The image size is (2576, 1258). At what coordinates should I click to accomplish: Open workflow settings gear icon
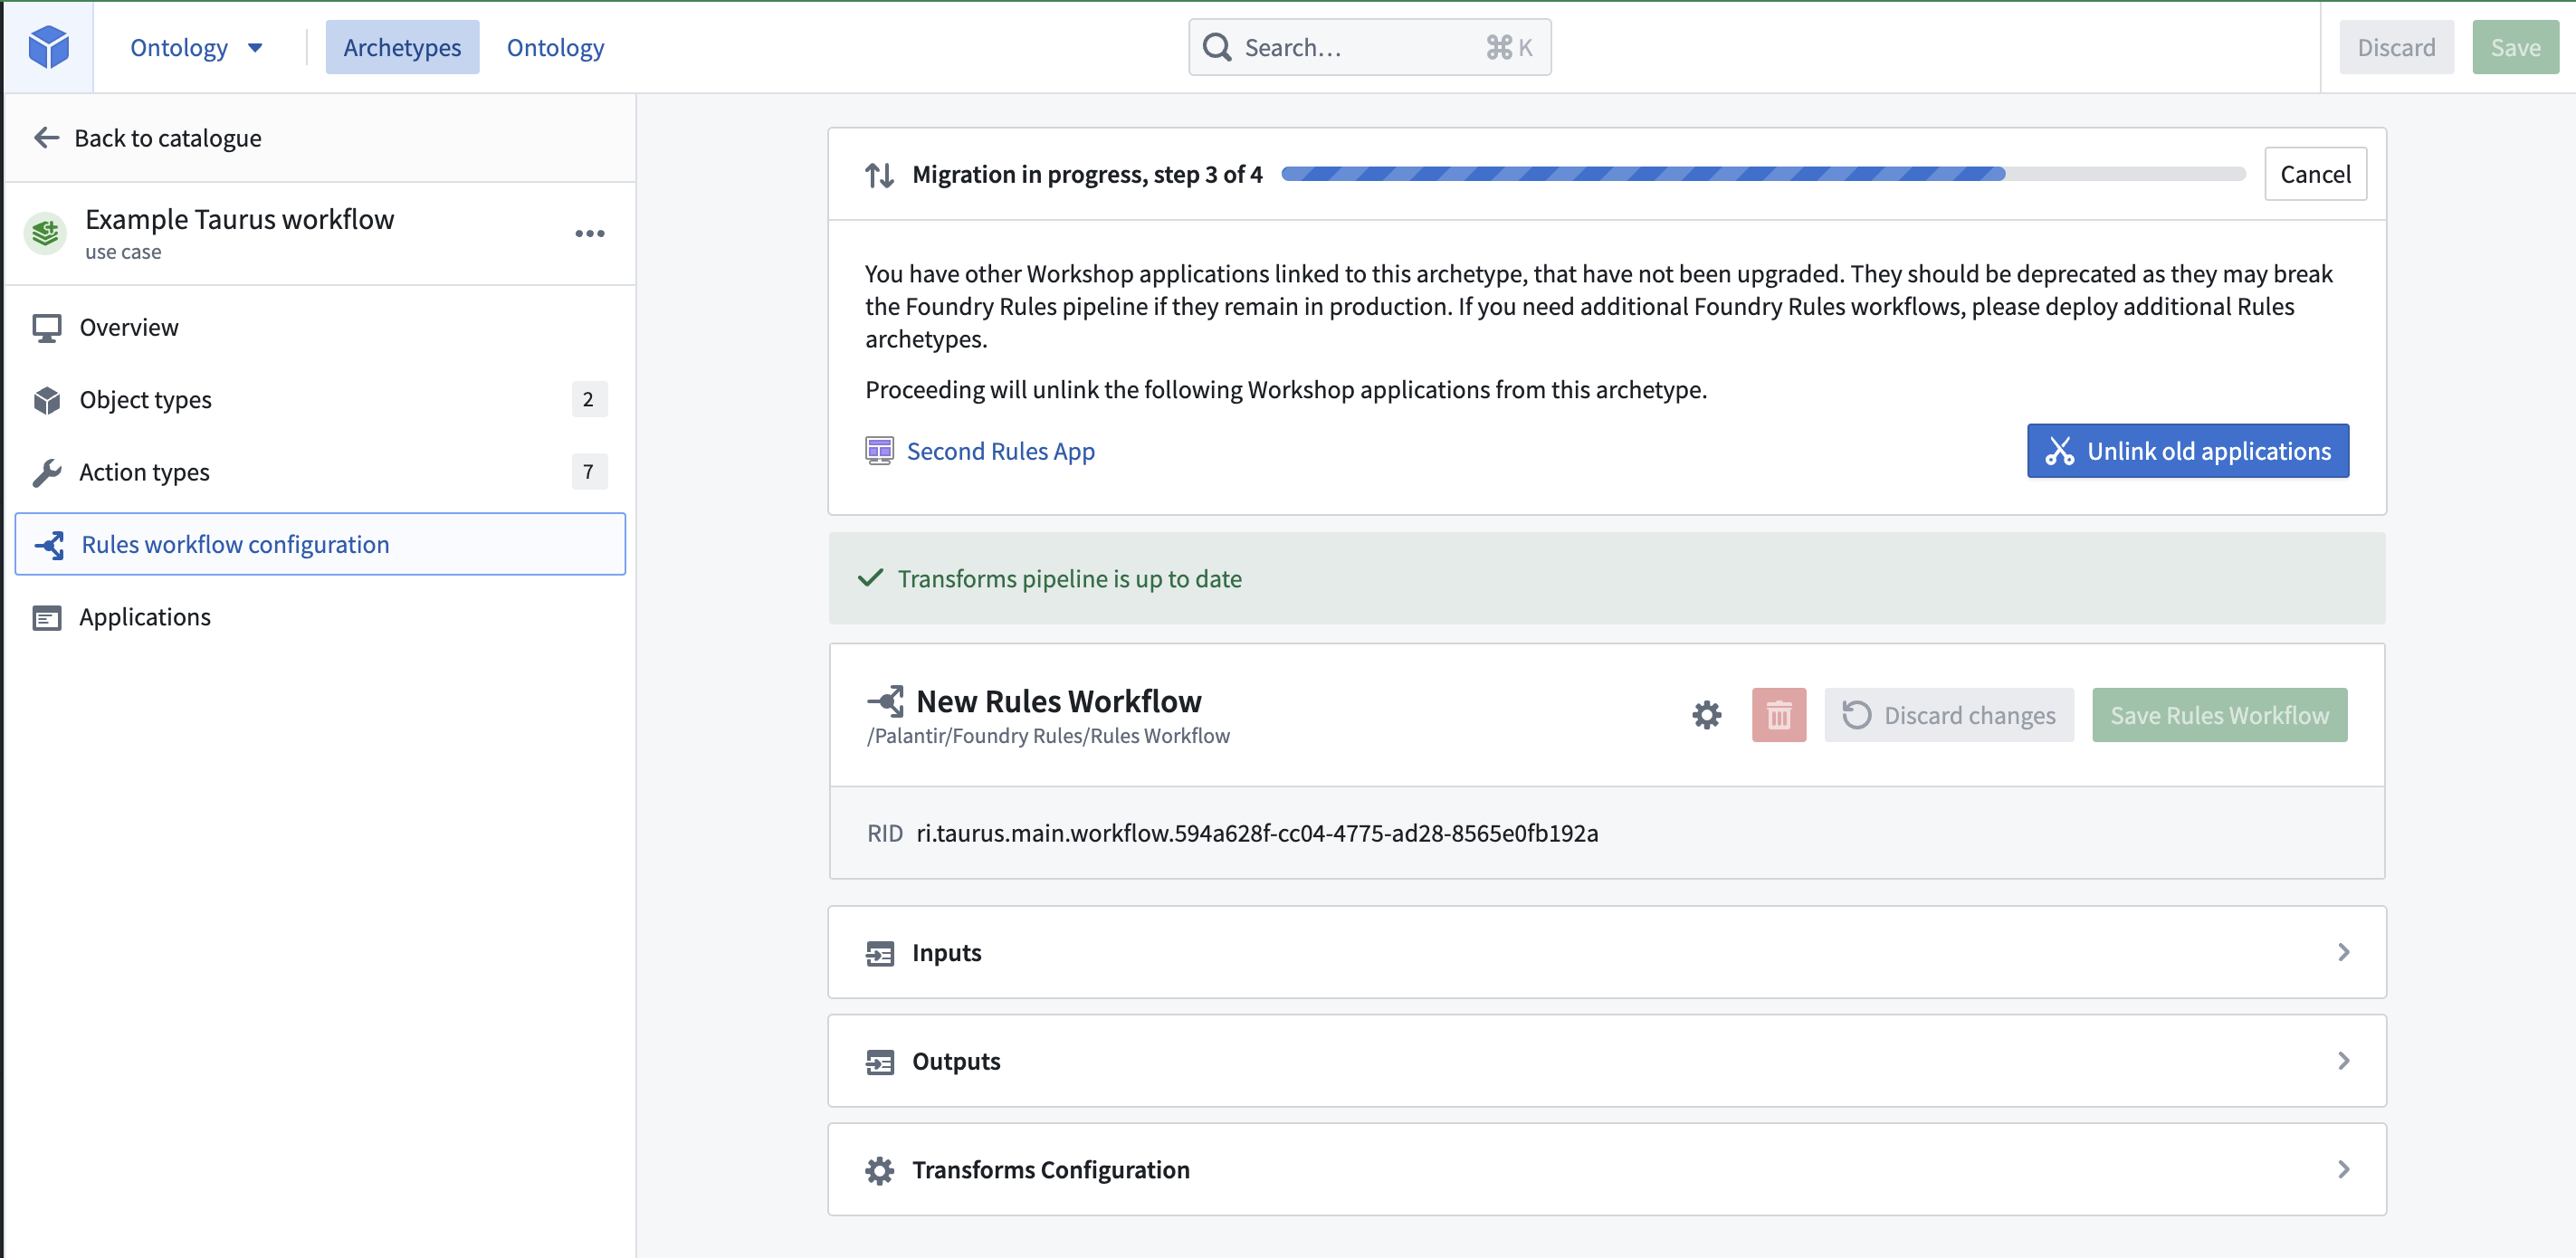[1706, 714]
